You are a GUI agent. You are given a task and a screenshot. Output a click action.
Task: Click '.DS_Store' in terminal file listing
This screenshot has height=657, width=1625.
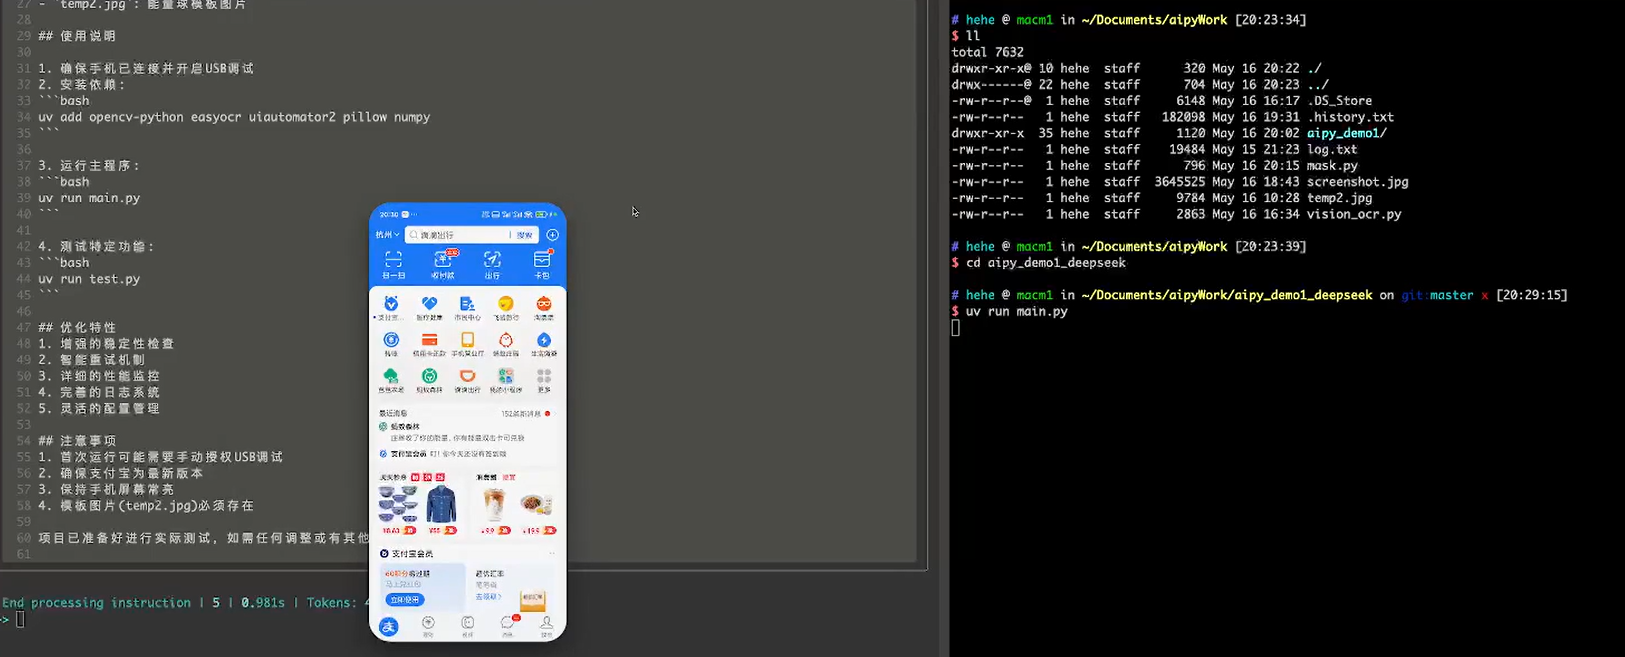[1339, 101]
